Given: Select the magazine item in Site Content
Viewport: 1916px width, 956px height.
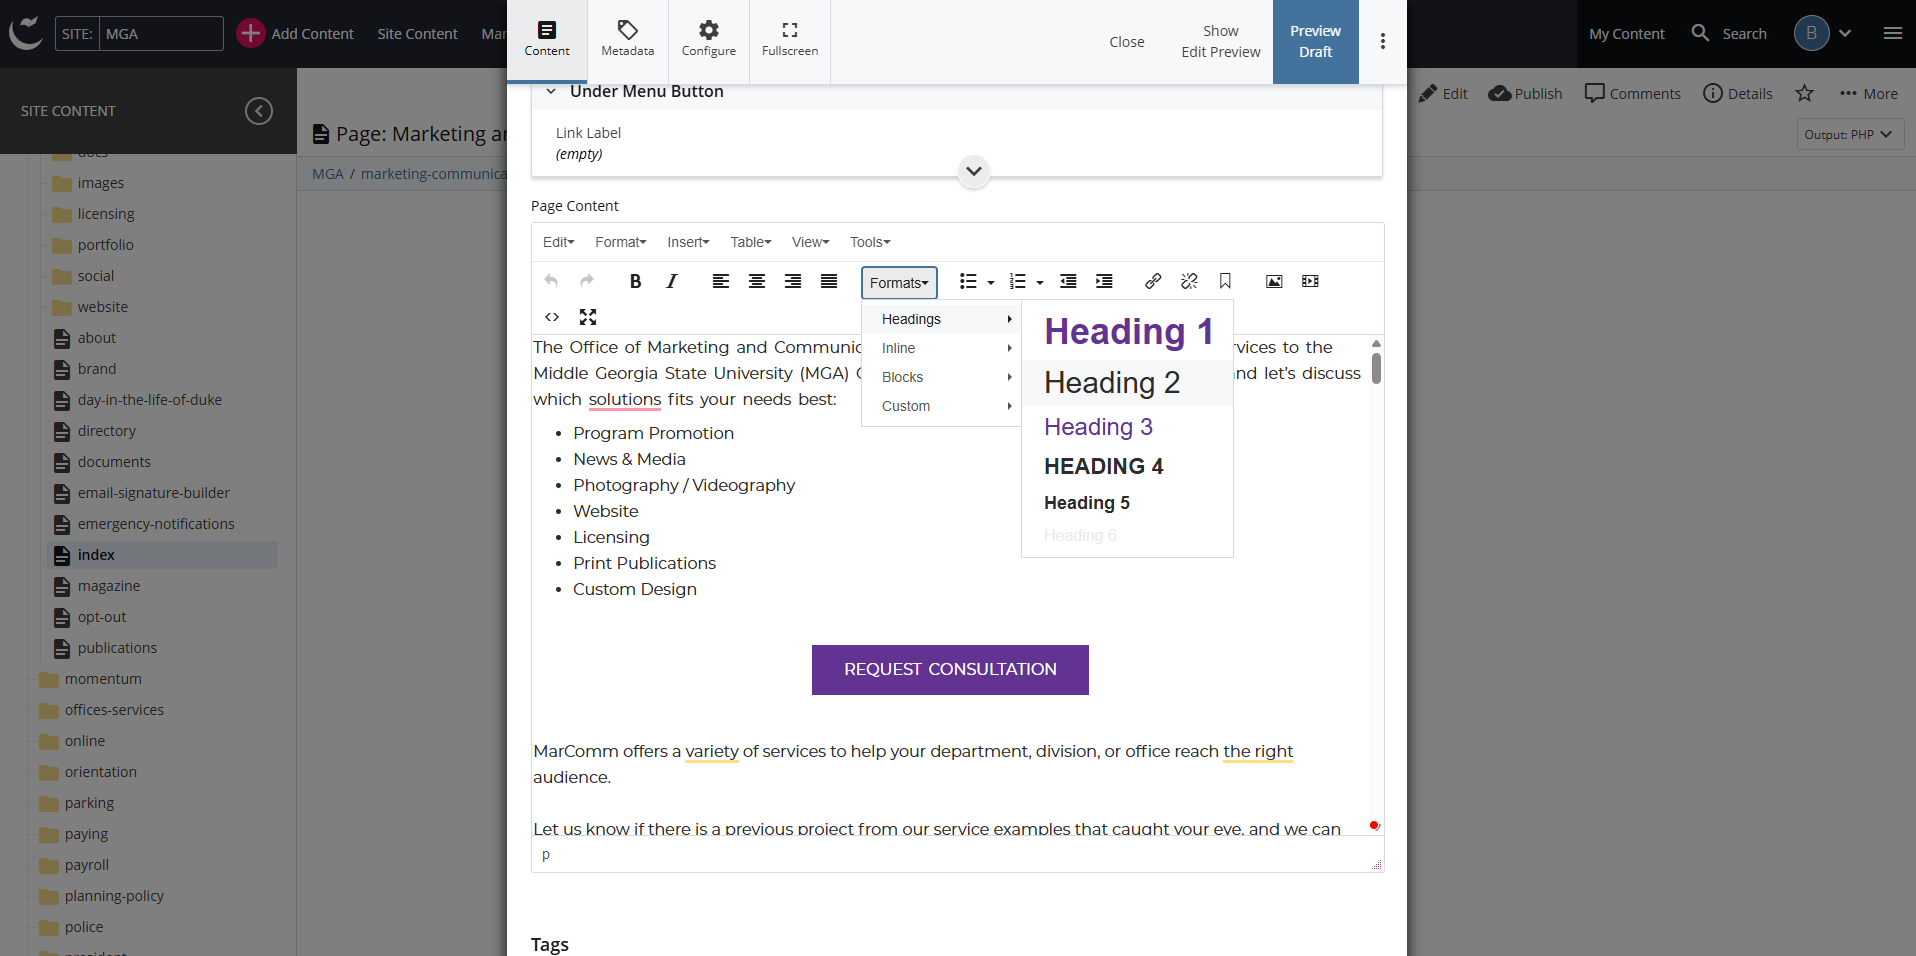Looking at the screenshot, I should [x=109, y=585].
